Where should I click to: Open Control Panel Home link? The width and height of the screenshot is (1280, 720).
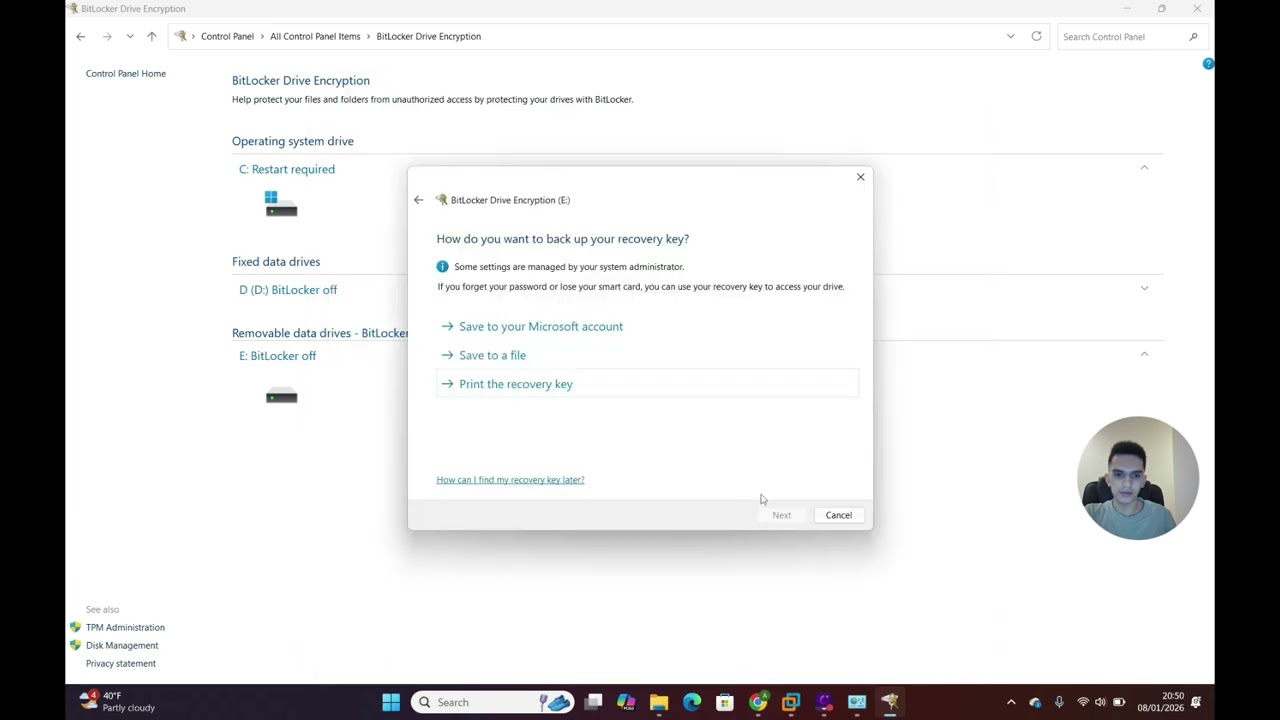(x=126, y=73)
